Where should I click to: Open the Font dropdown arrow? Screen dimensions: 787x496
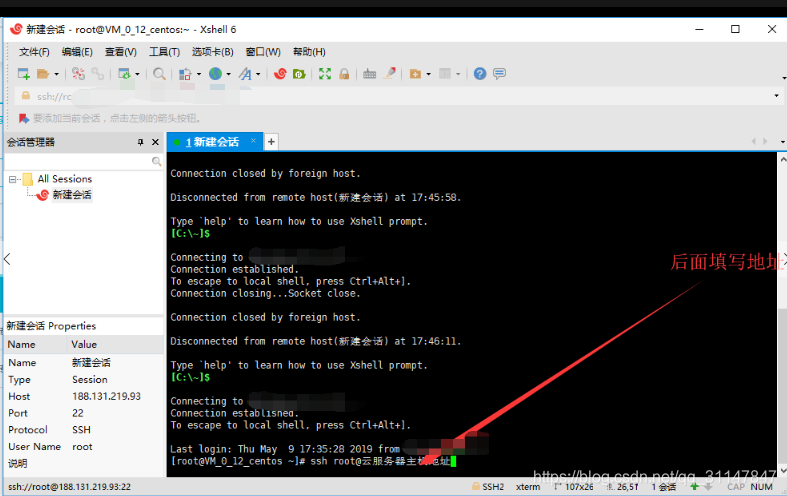258,74
